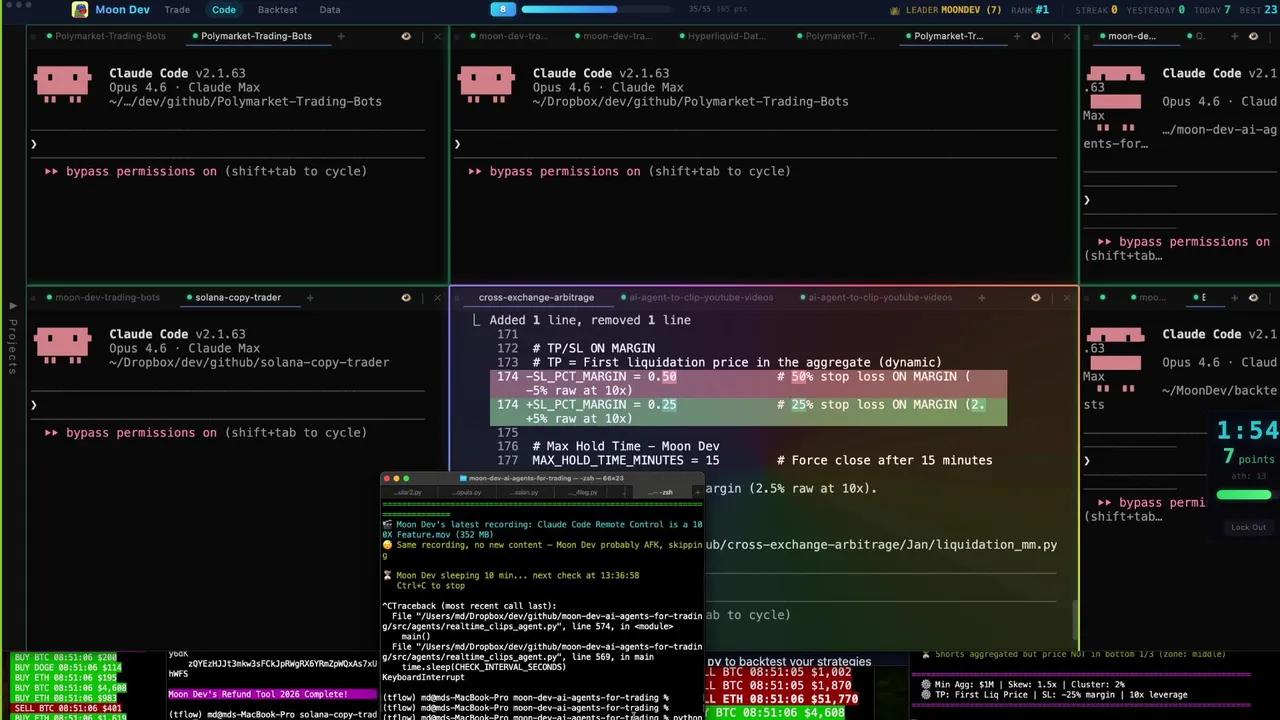
Task: Click scrollbar of cross-exchange-arbitrage pane
Action: pyautogui.click(x=1074, y=618)
